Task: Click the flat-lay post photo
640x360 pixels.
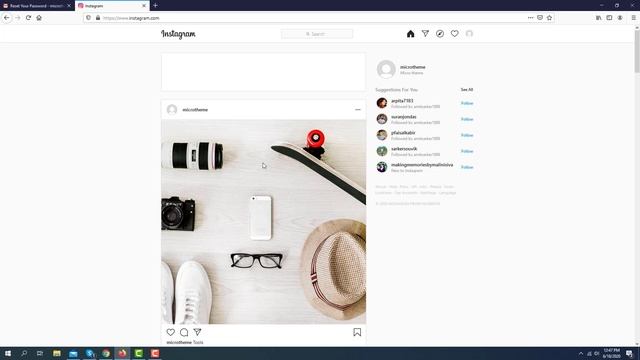Action: point(264,222)
